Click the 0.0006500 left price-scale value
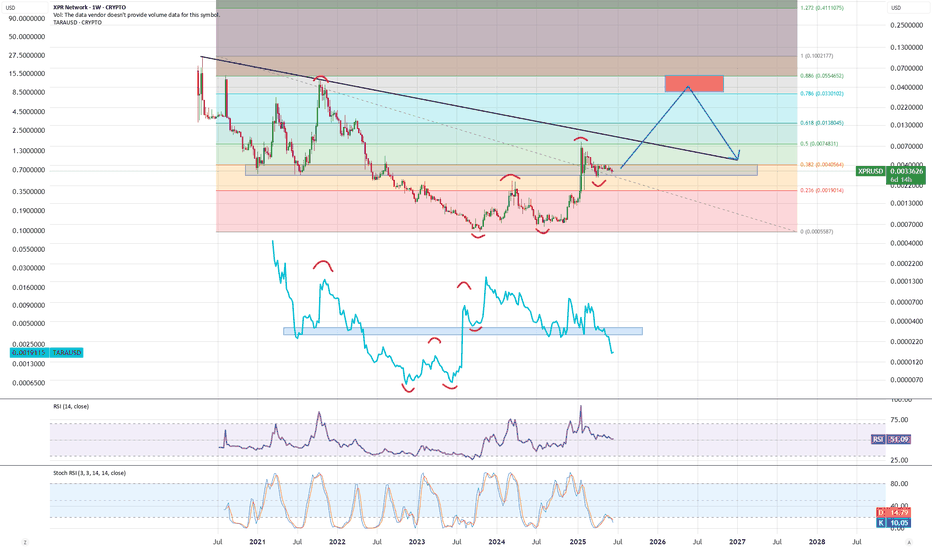 pyautogui.click(x=28, y=383)
